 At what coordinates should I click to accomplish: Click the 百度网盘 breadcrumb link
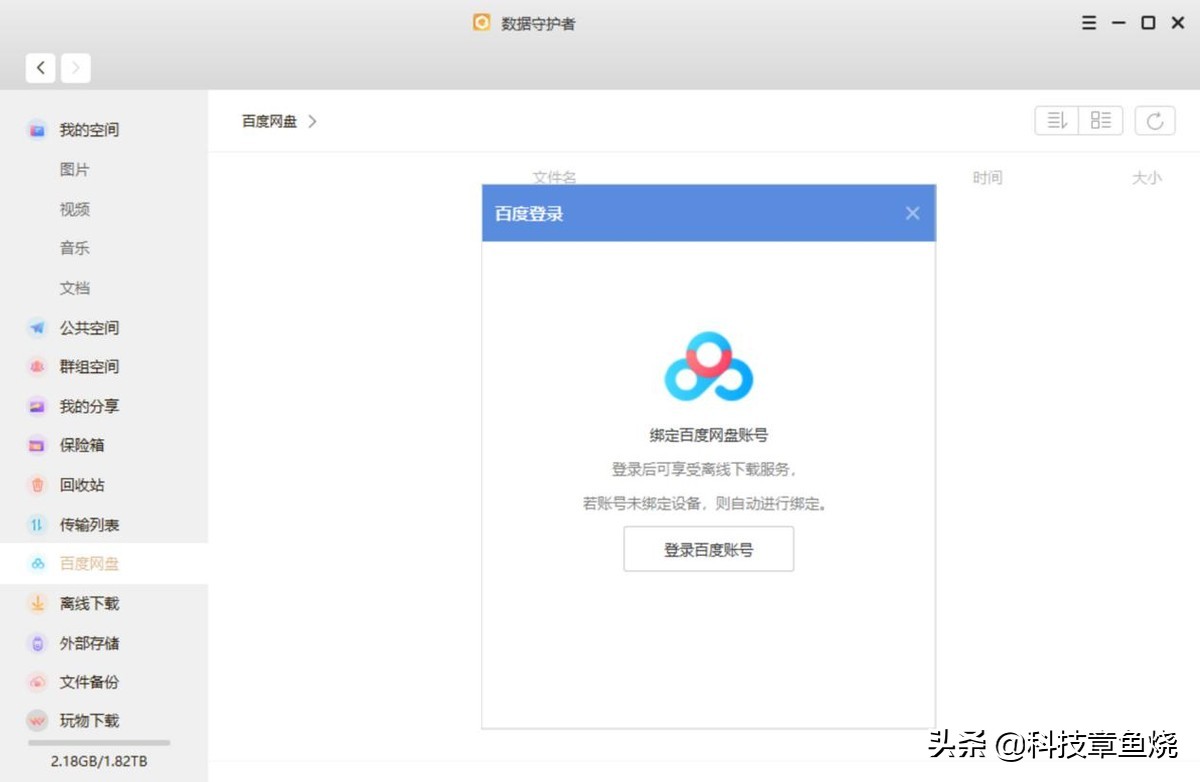[266, 121]
